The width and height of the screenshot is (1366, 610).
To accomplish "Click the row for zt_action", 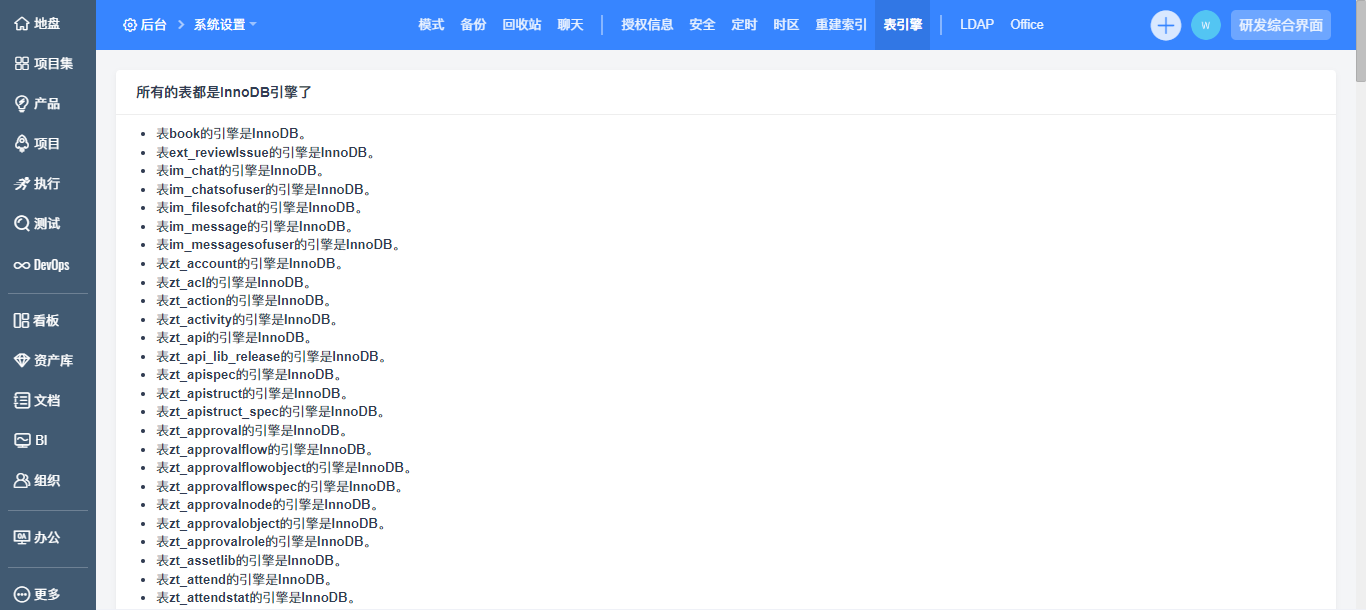I will pos(244,300).
